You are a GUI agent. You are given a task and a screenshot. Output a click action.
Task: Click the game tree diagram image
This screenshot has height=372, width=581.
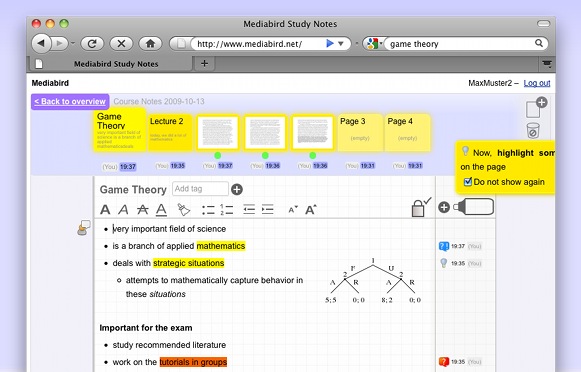pyautogui.click(x=373, y=280)
